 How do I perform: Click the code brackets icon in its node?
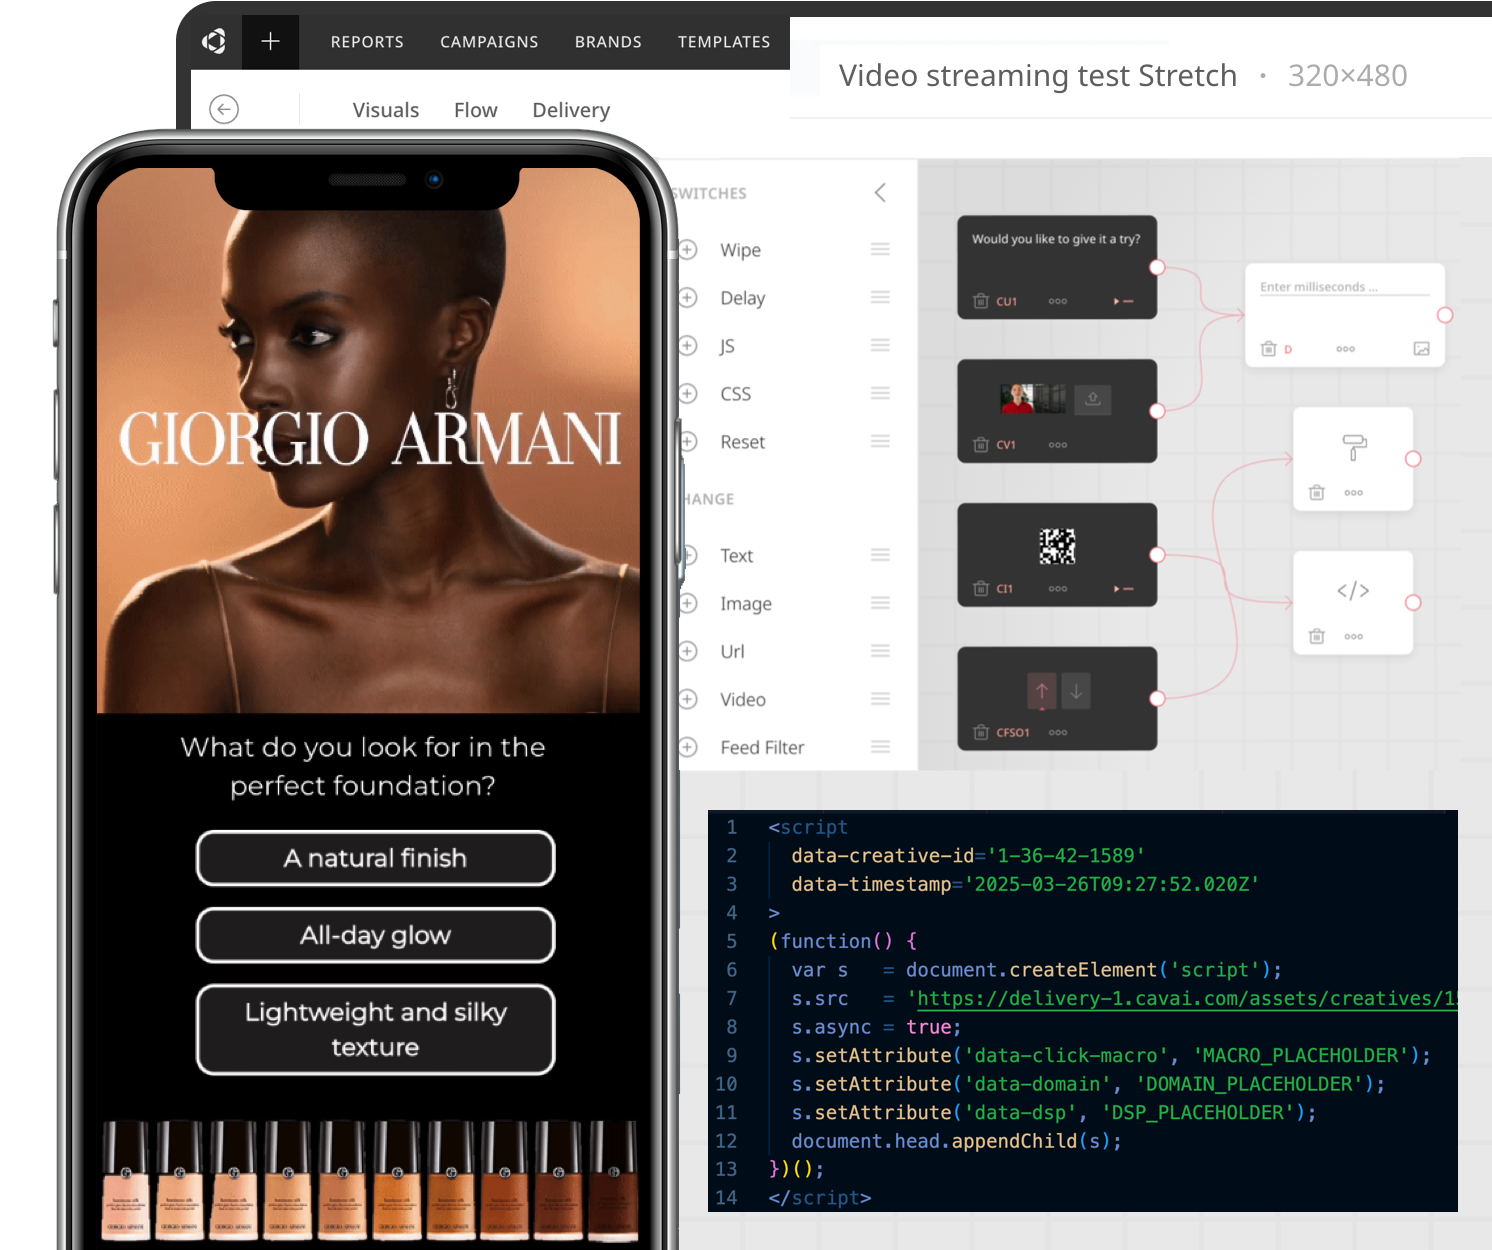click(x=1353, y=591)
